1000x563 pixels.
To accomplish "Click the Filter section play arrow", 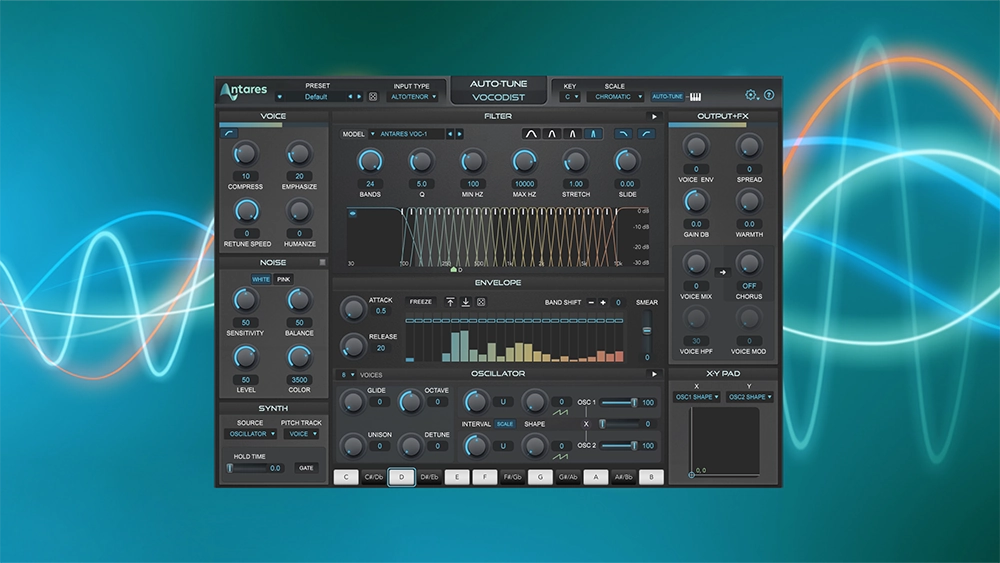I will tap(654, 117).
